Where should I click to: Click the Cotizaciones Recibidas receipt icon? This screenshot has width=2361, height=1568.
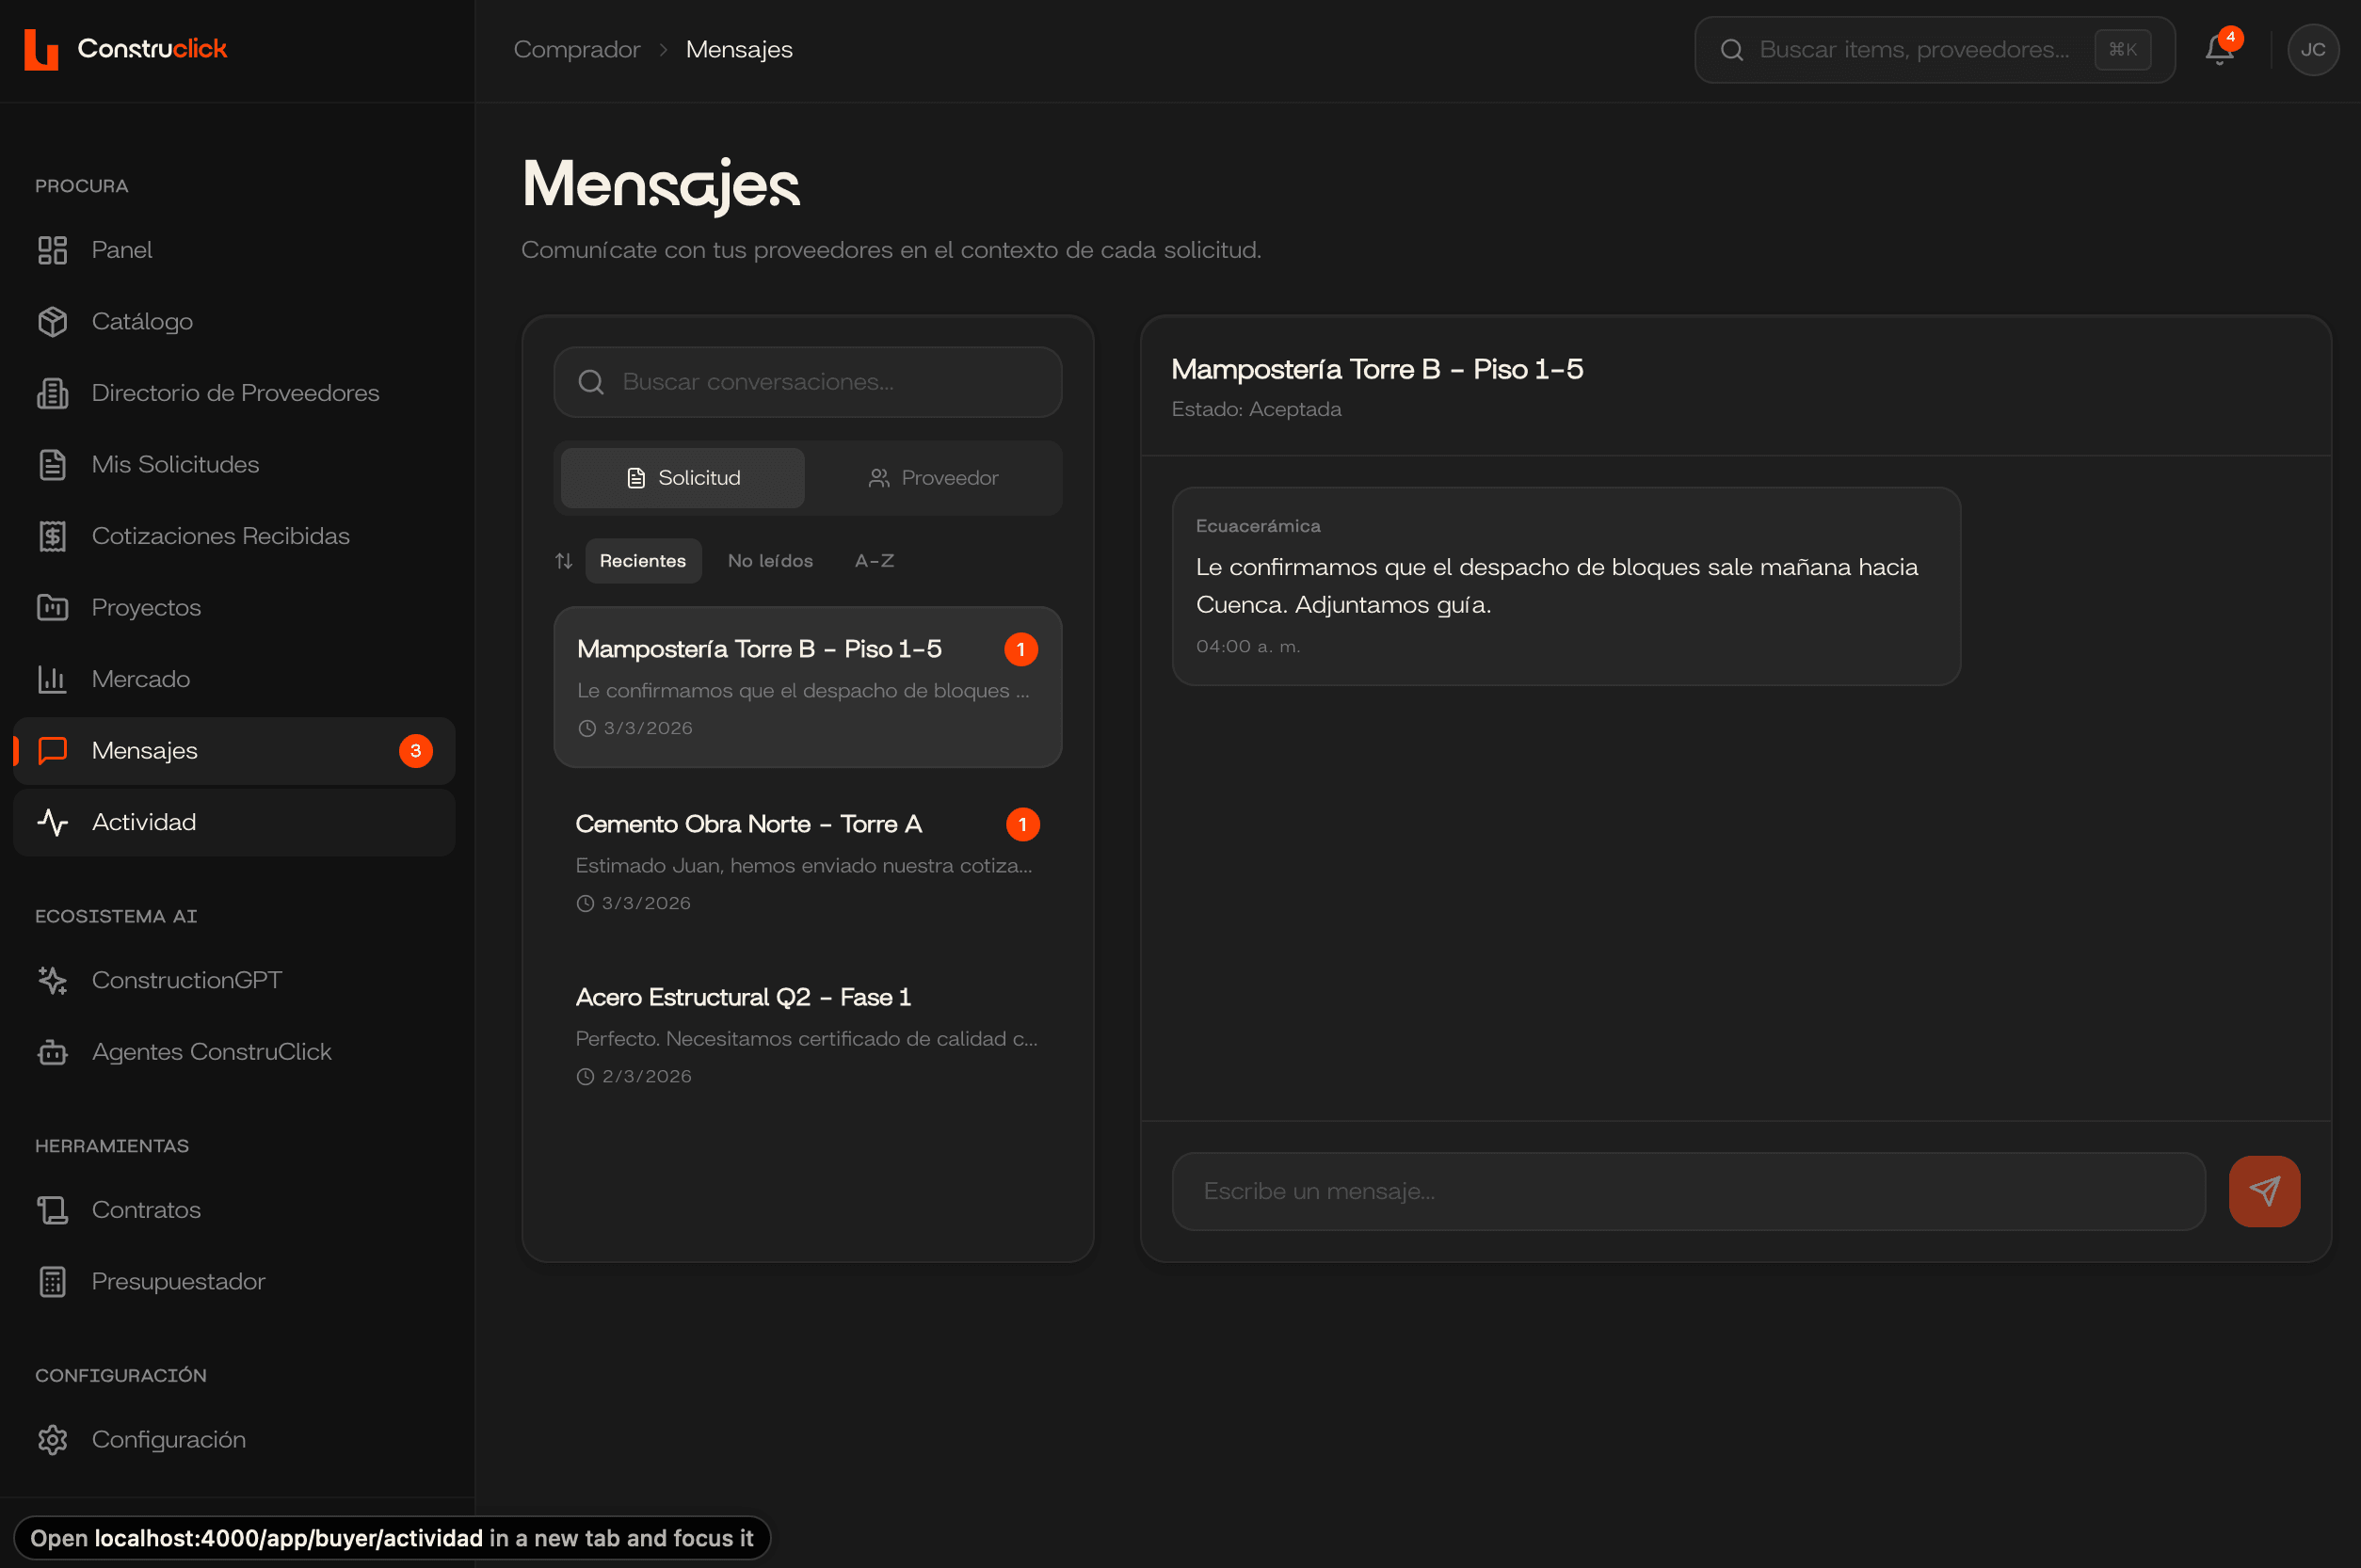[52, 536]
